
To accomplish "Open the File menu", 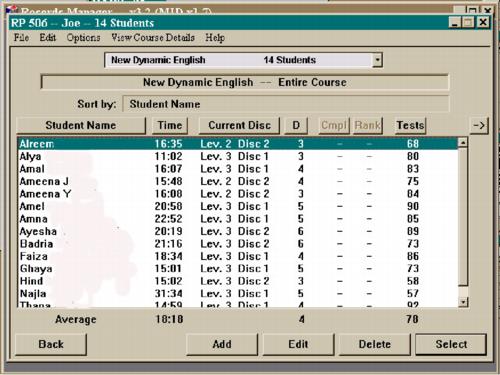I will [x=21, y=37].
